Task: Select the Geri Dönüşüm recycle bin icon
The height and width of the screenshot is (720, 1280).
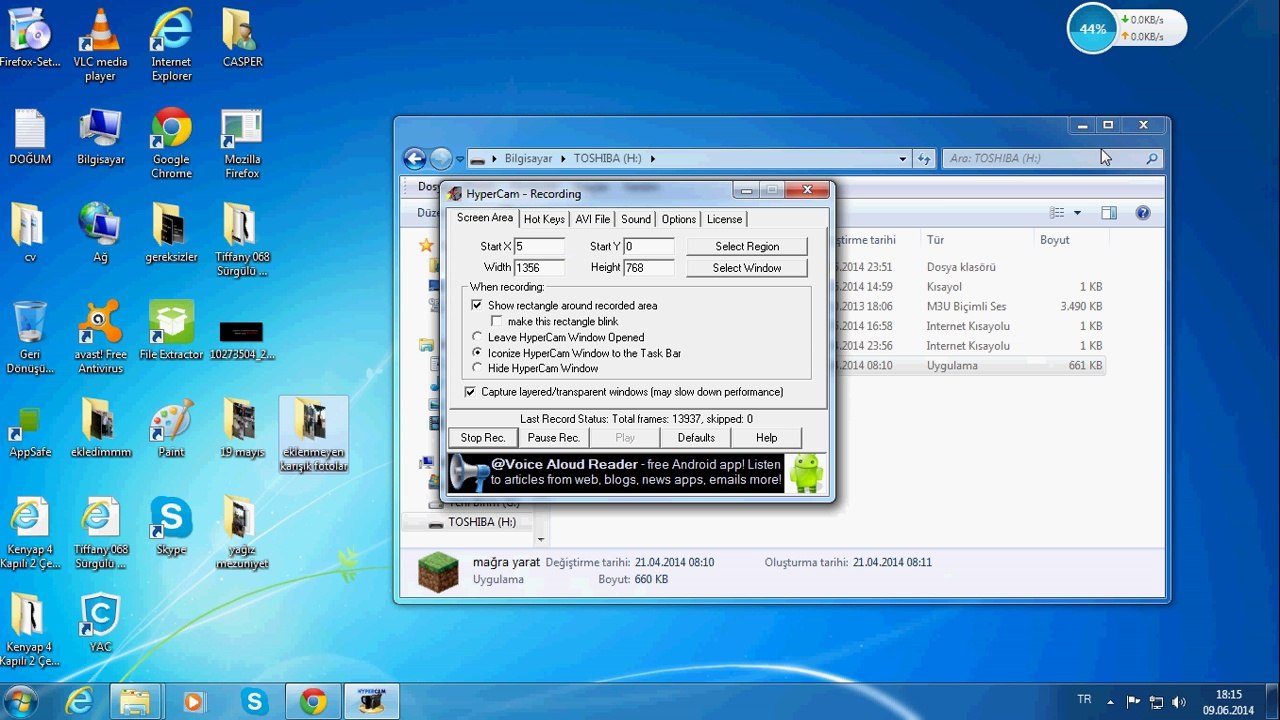Action: coord(30,337)
